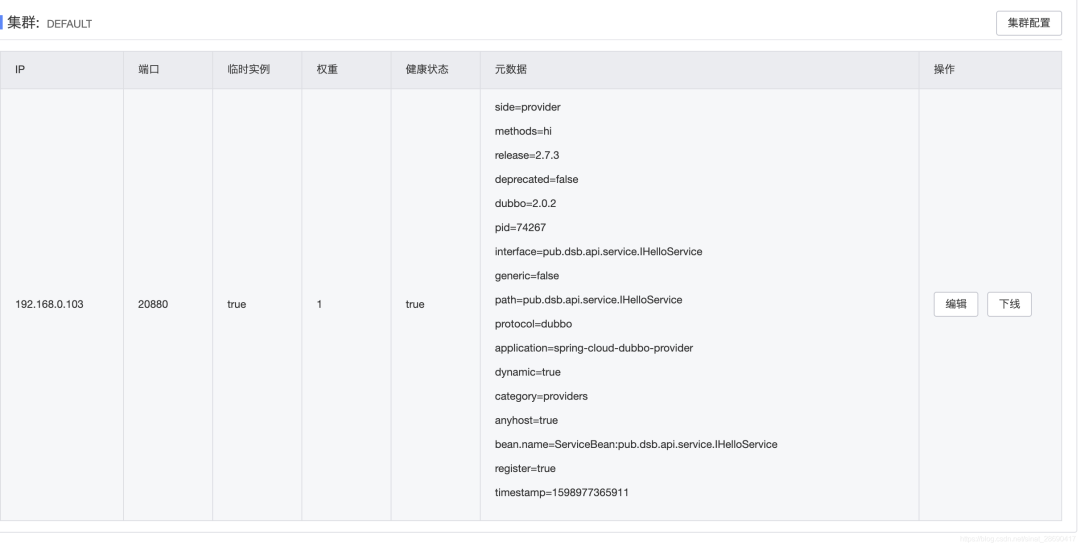Click the timestamp=1598977365911 metadata line

coord(561,492)
